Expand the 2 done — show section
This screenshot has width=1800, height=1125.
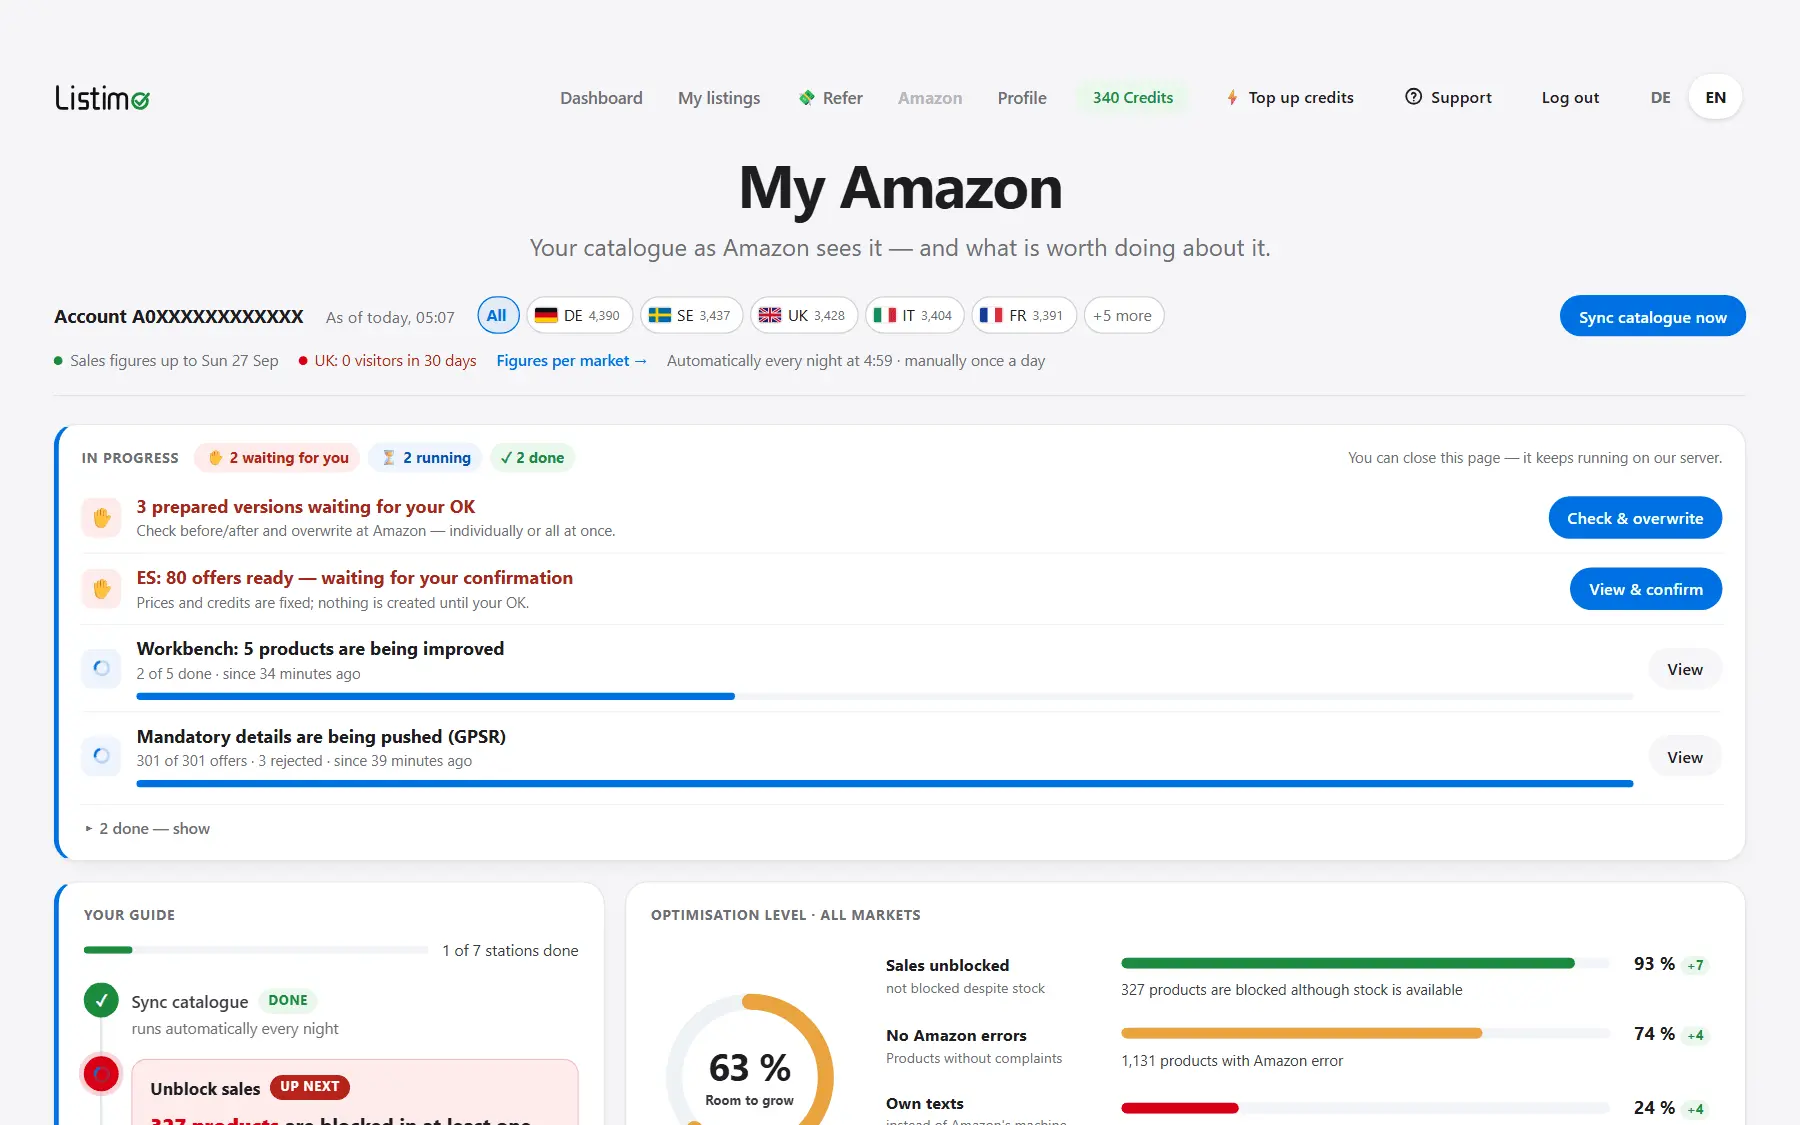148,829
